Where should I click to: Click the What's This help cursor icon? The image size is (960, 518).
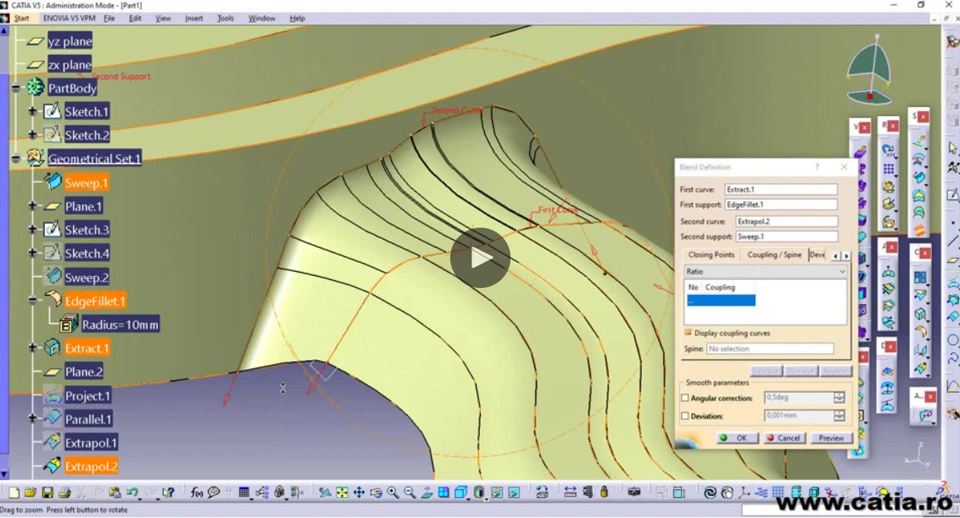(168, 492)
